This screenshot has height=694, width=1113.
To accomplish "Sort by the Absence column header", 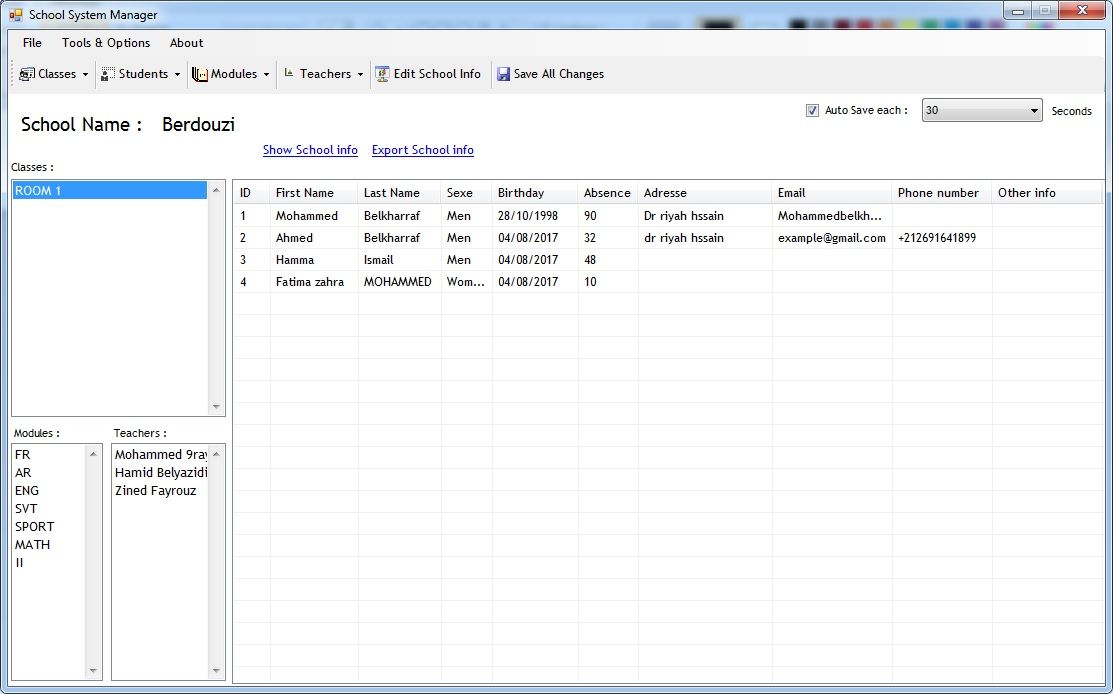I will 607,193.
